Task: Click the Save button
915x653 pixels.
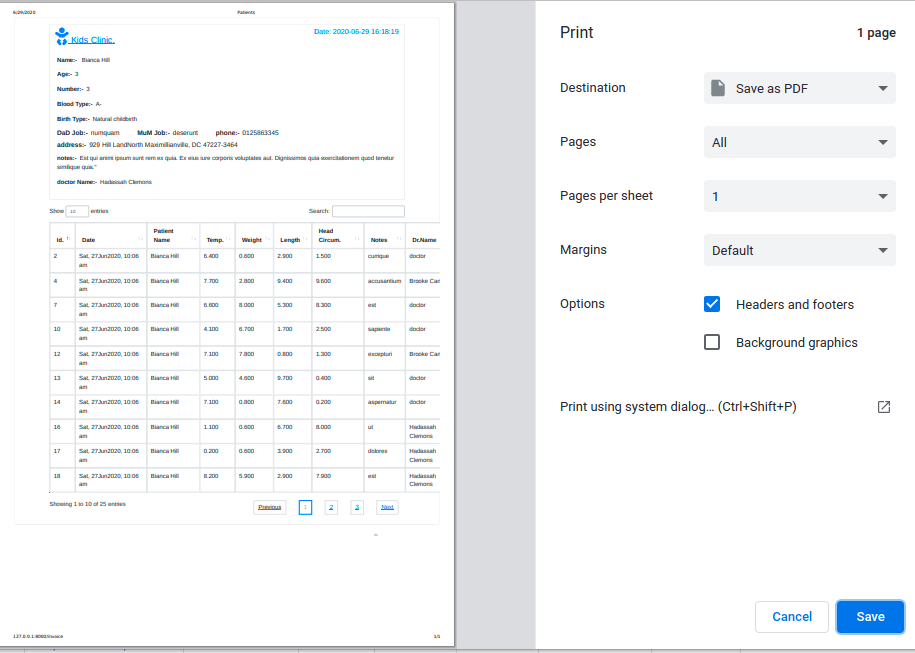Action: (870, 617)
